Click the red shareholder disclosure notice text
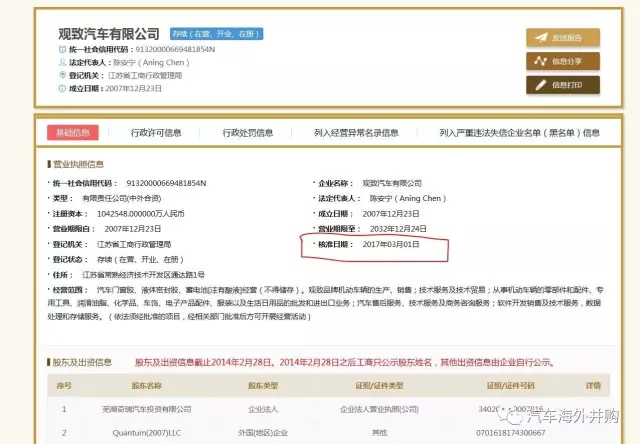This screenshot has width=640, height=444. [x=345, y=362]
